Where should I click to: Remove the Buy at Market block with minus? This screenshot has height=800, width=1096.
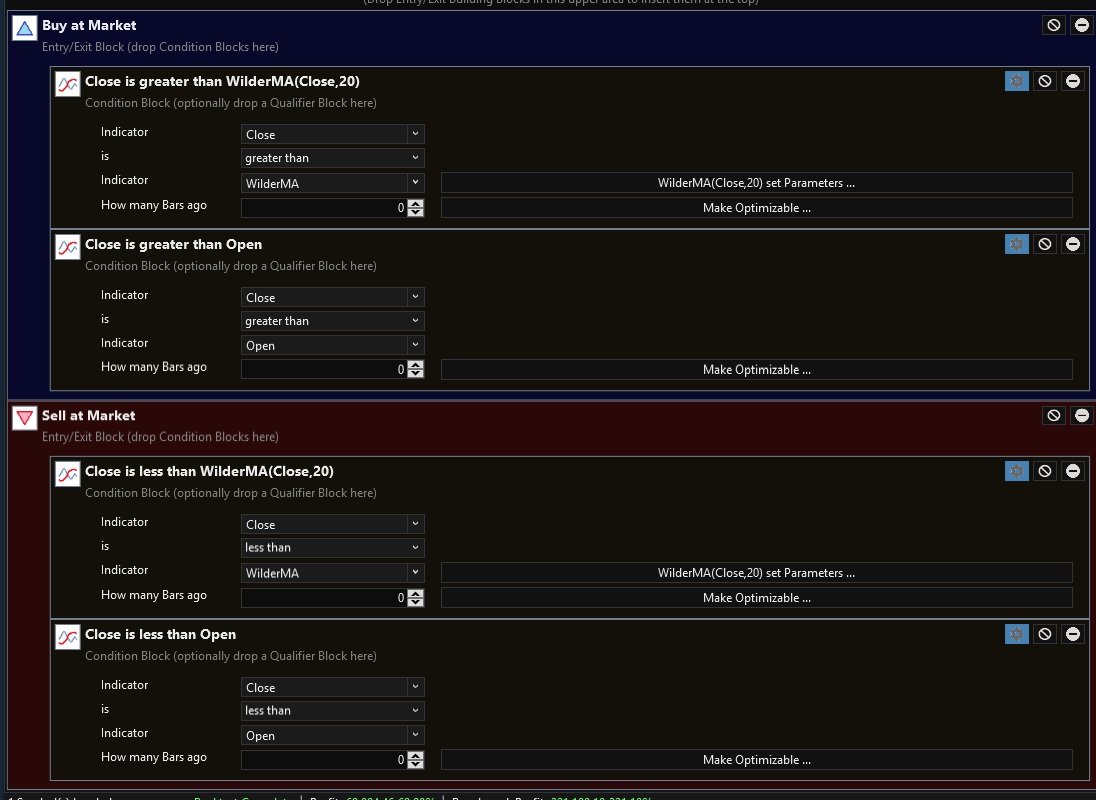coord(1081,25)
